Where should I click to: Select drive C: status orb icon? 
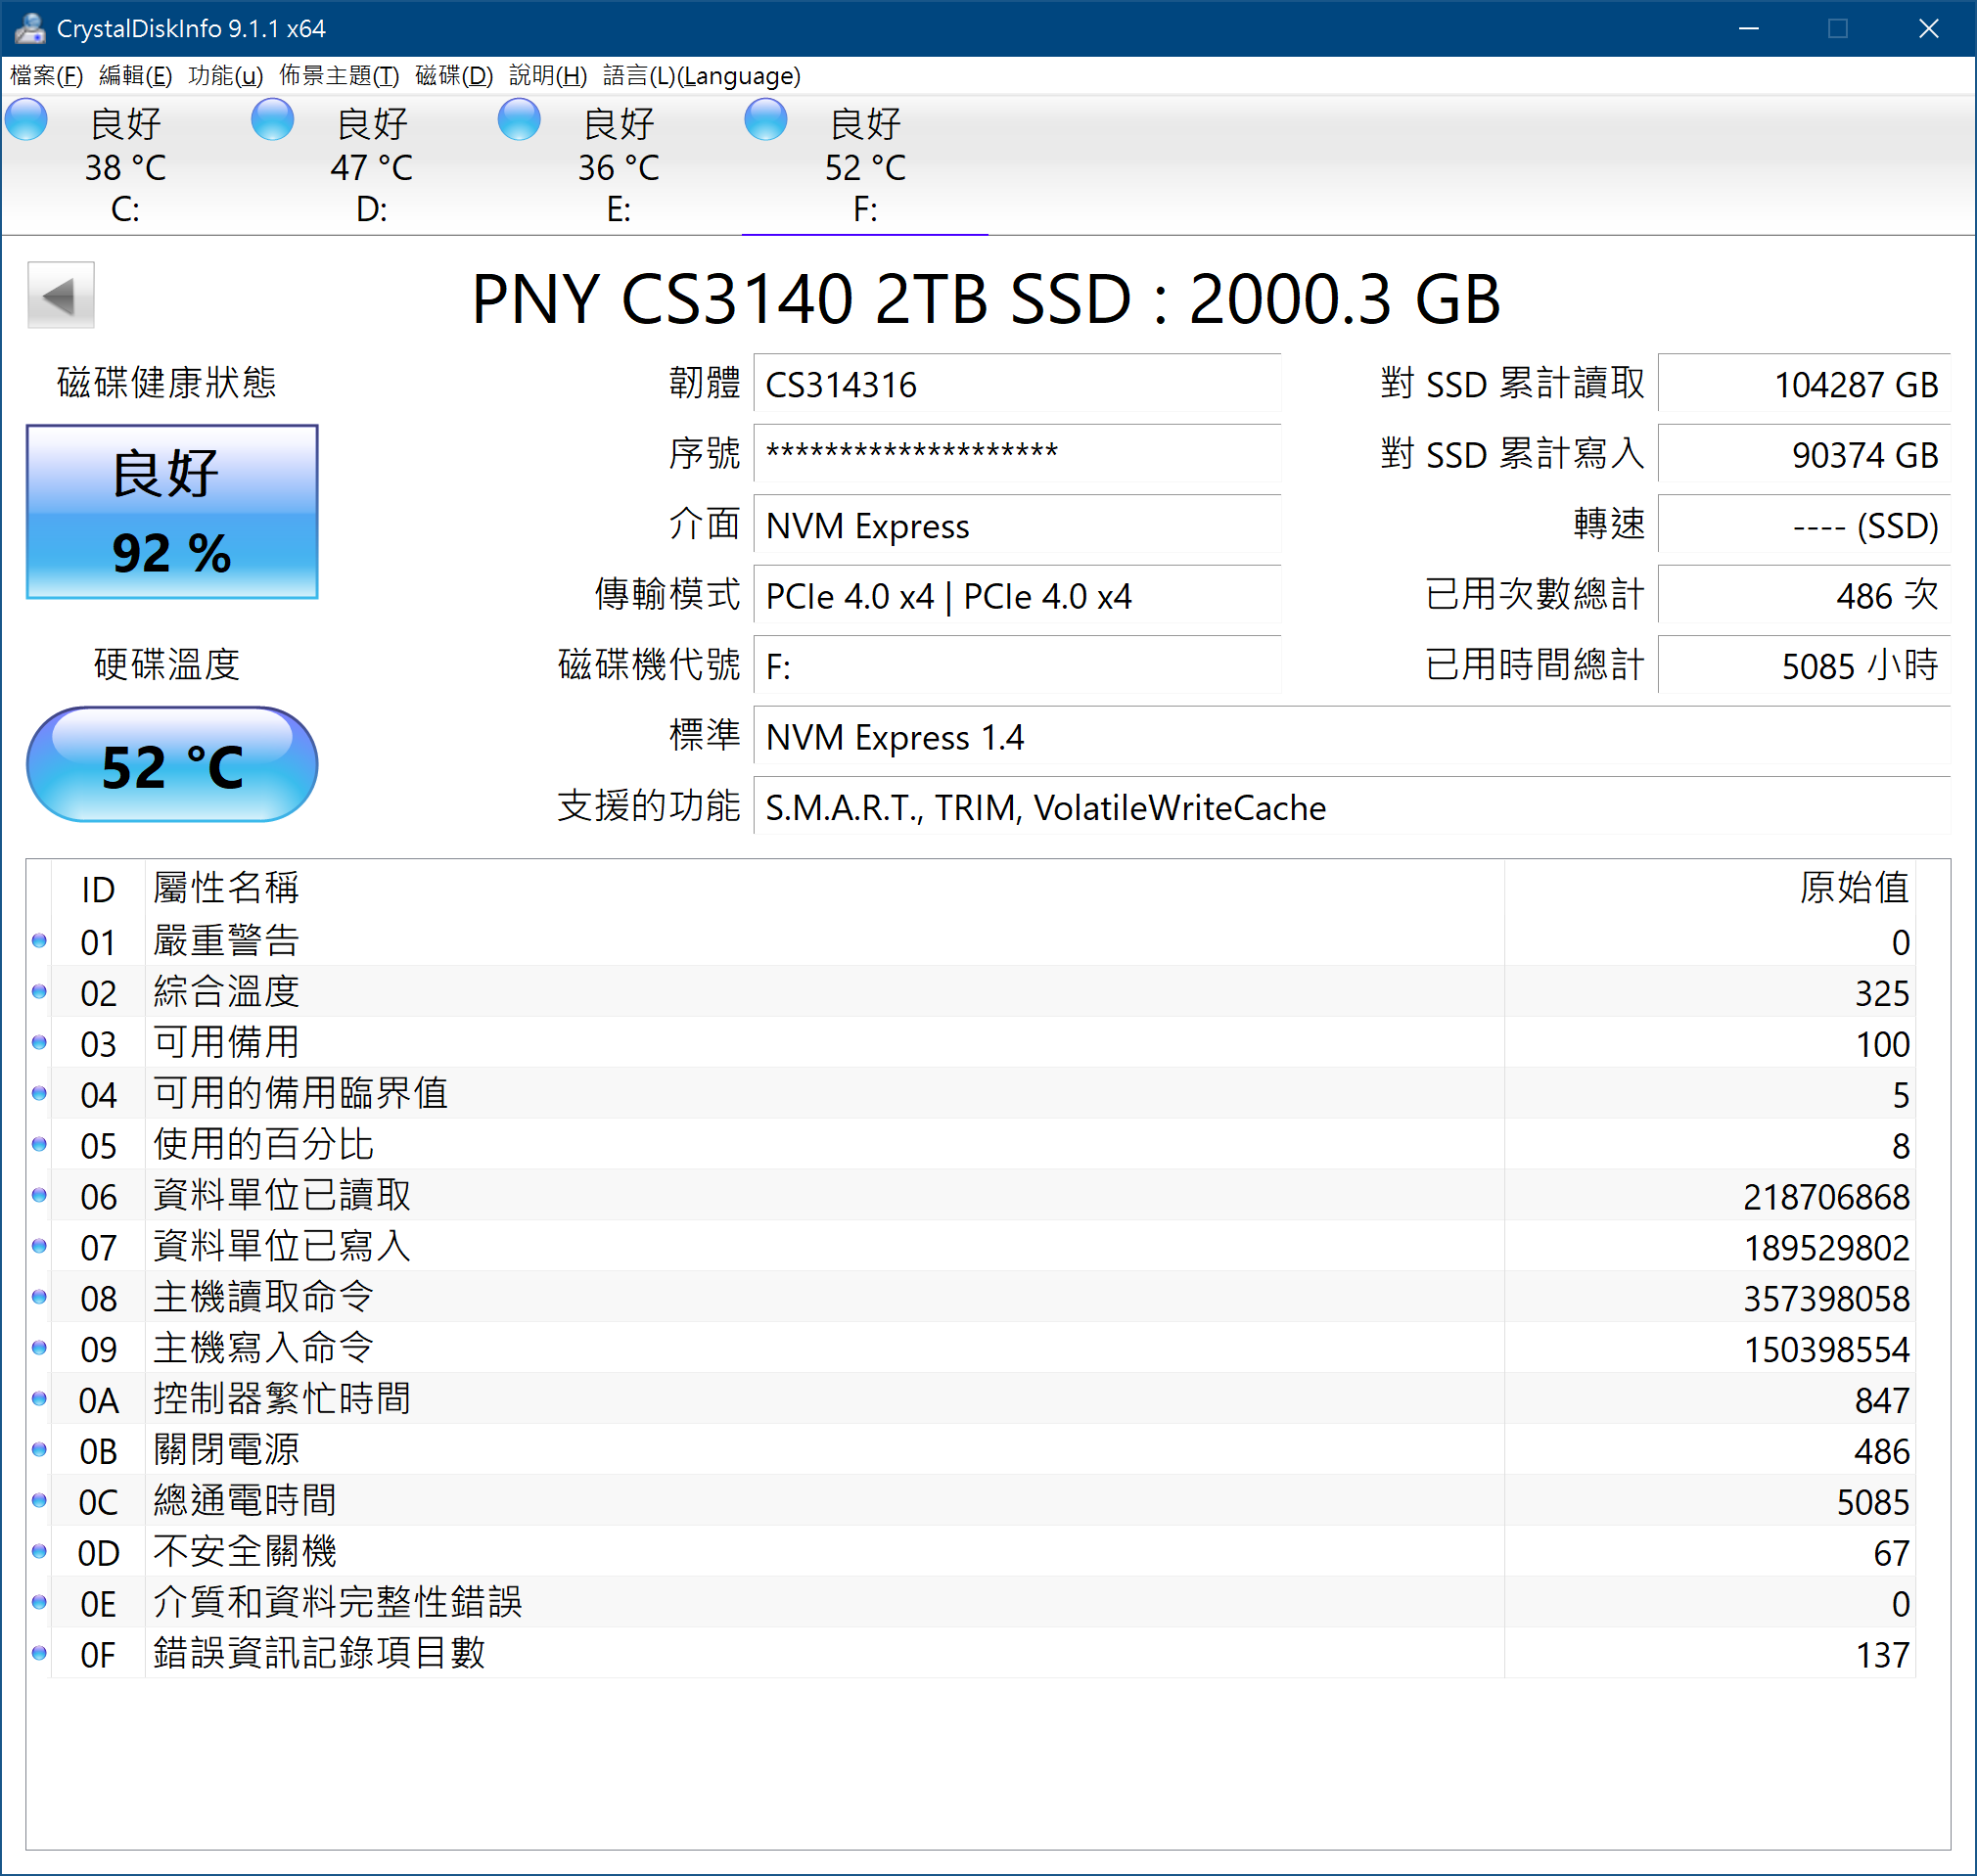[x=27, y=121]
